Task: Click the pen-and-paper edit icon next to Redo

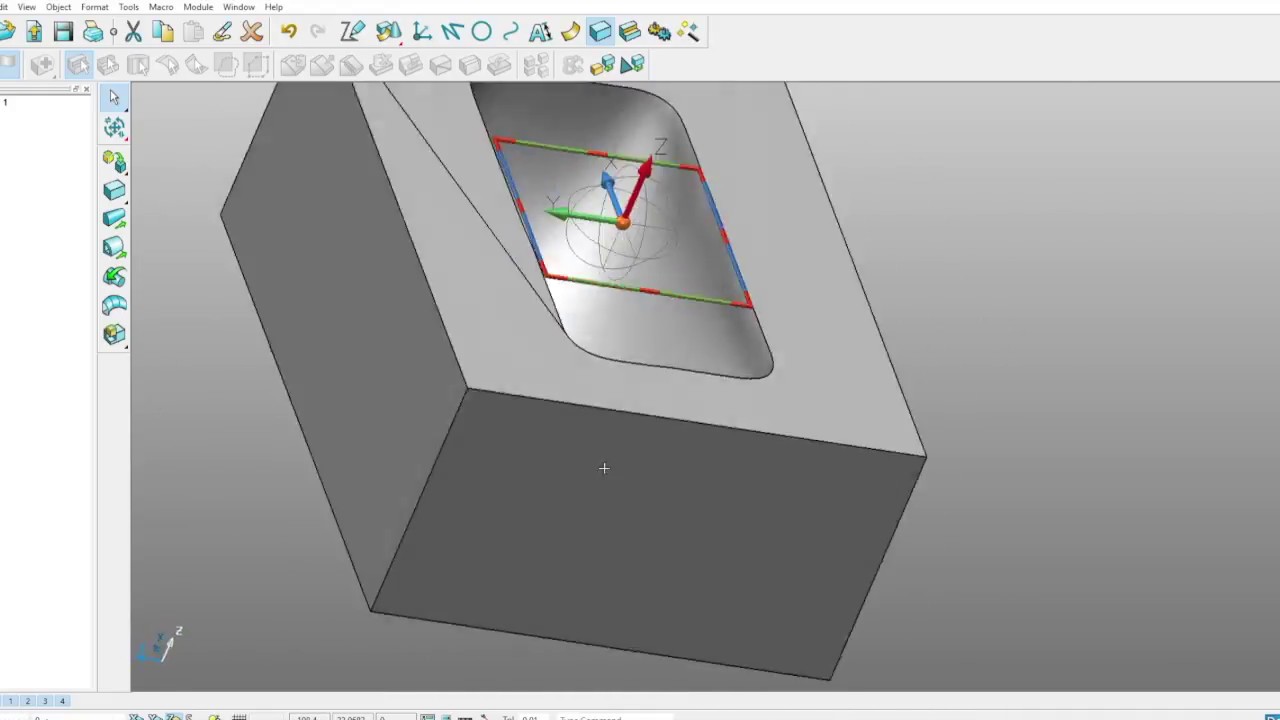Action: coord(352,32)
